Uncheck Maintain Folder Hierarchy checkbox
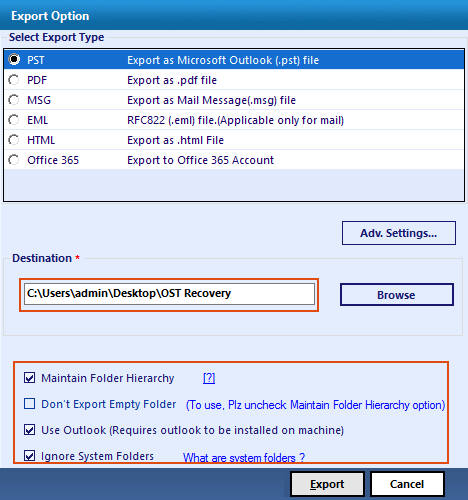468x500 pixels. click(29, 378)
